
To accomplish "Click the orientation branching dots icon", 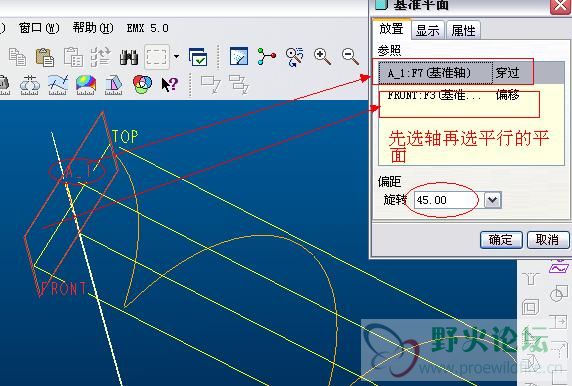I will pos(267,57).
